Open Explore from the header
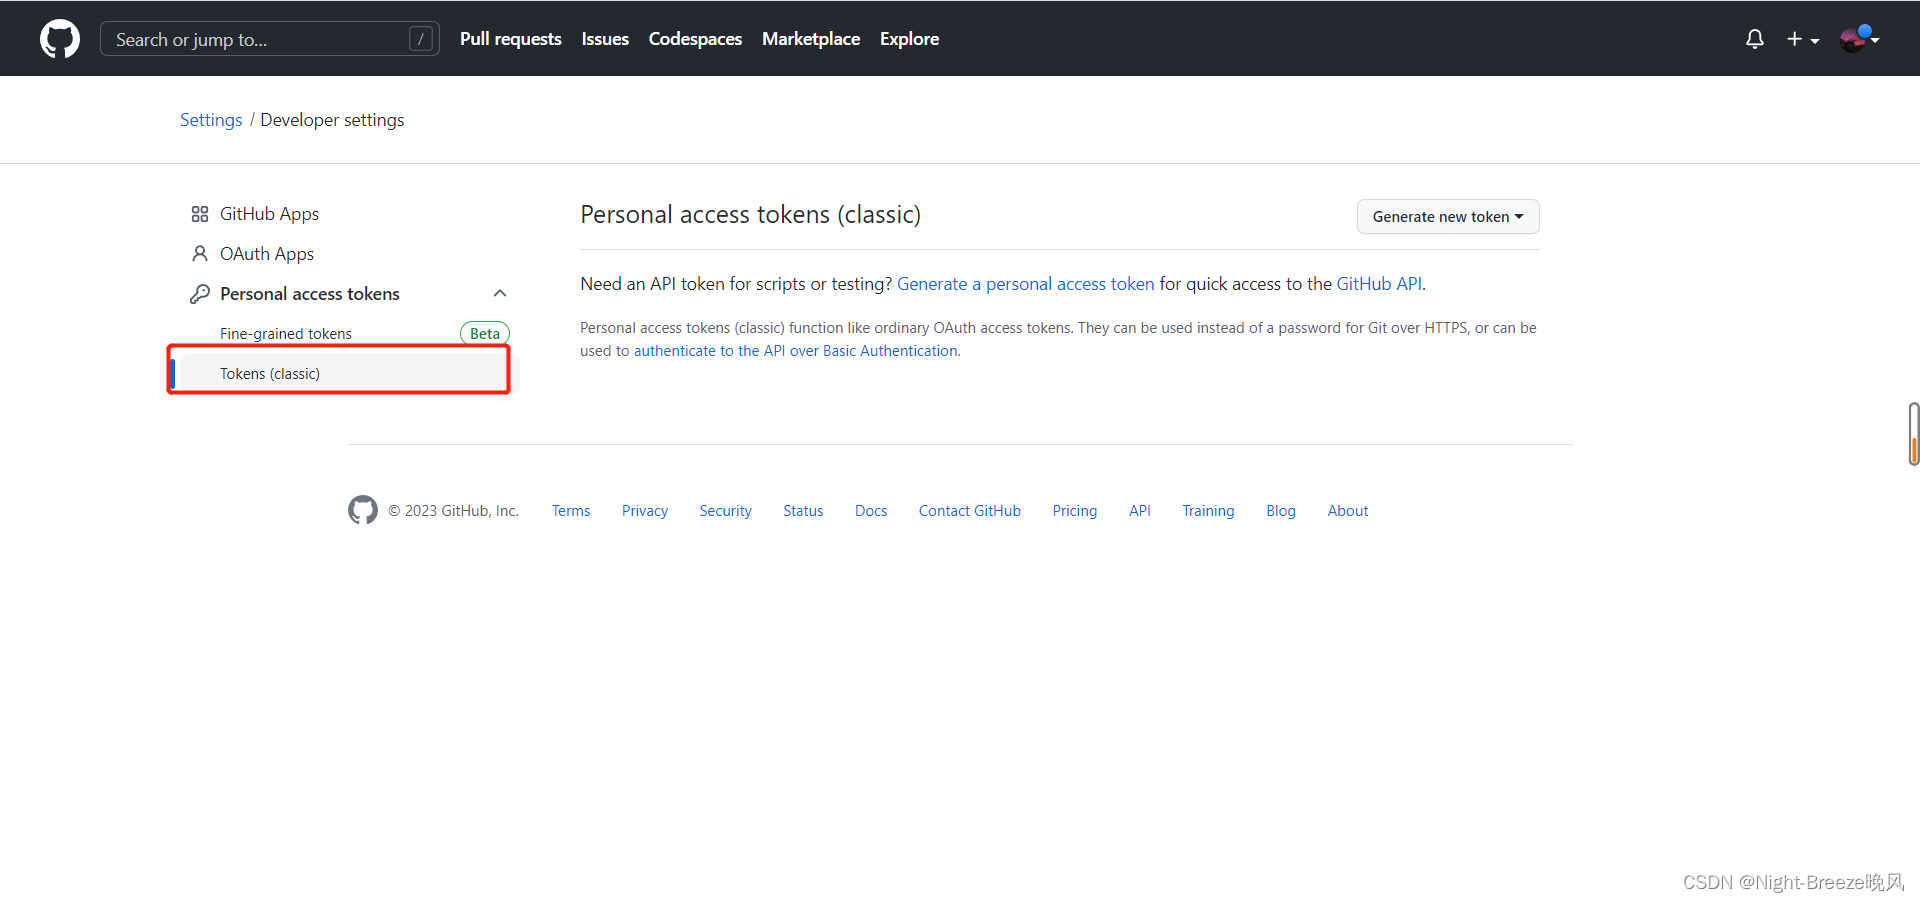1920x902 pixels. click(x=909, y=39)
